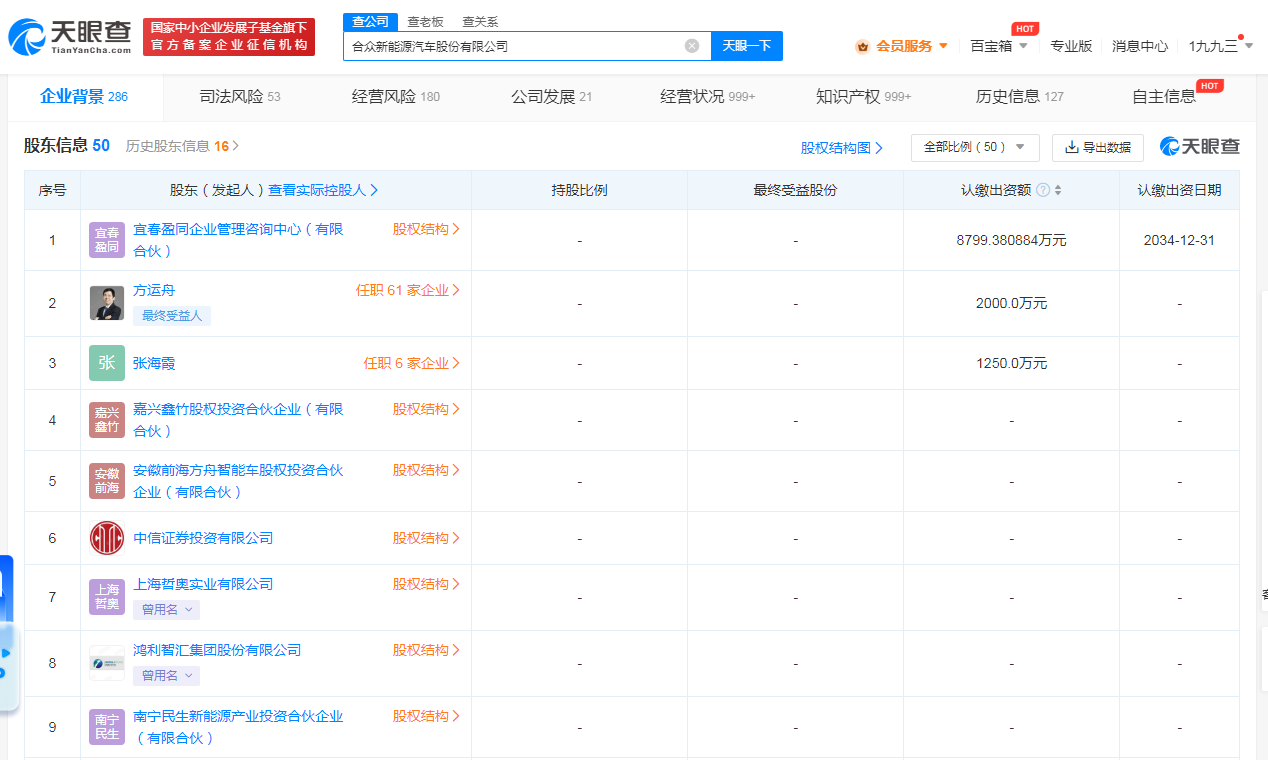This screenshot has height=760, width=1268.
Task: Click the 天眼一下 search button
Action: (746, 46)
